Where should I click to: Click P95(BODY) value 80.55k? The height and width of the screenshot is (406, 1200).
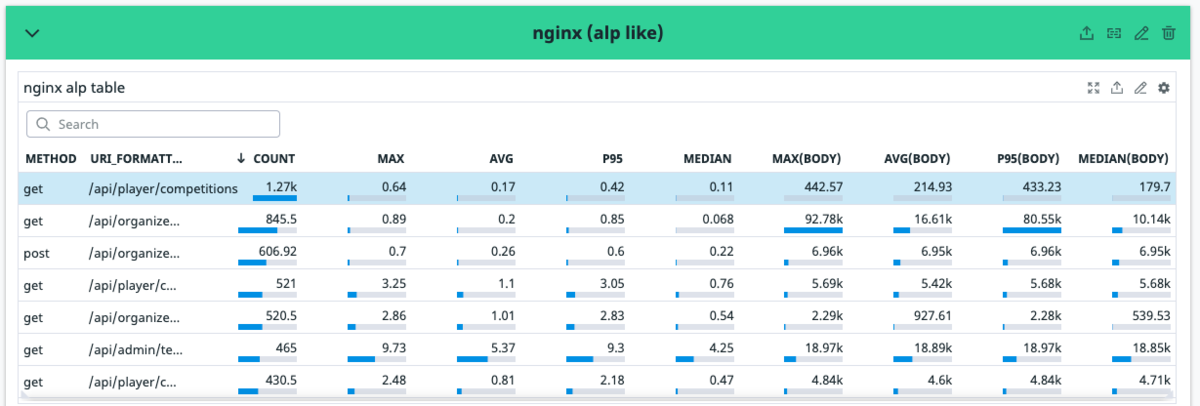pos(1041,219)
